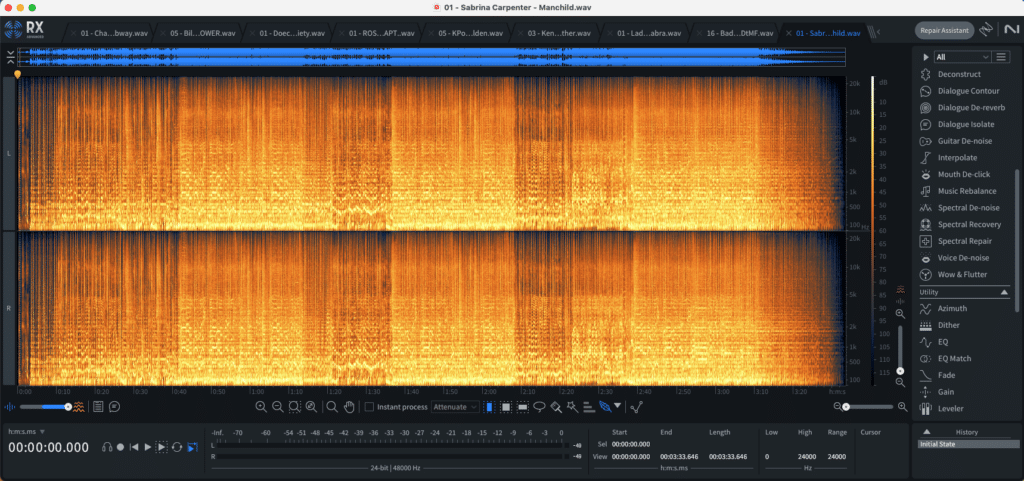Open the Repair Assistant
This screenshot has height=481, width=1024.
pos(944,30)
